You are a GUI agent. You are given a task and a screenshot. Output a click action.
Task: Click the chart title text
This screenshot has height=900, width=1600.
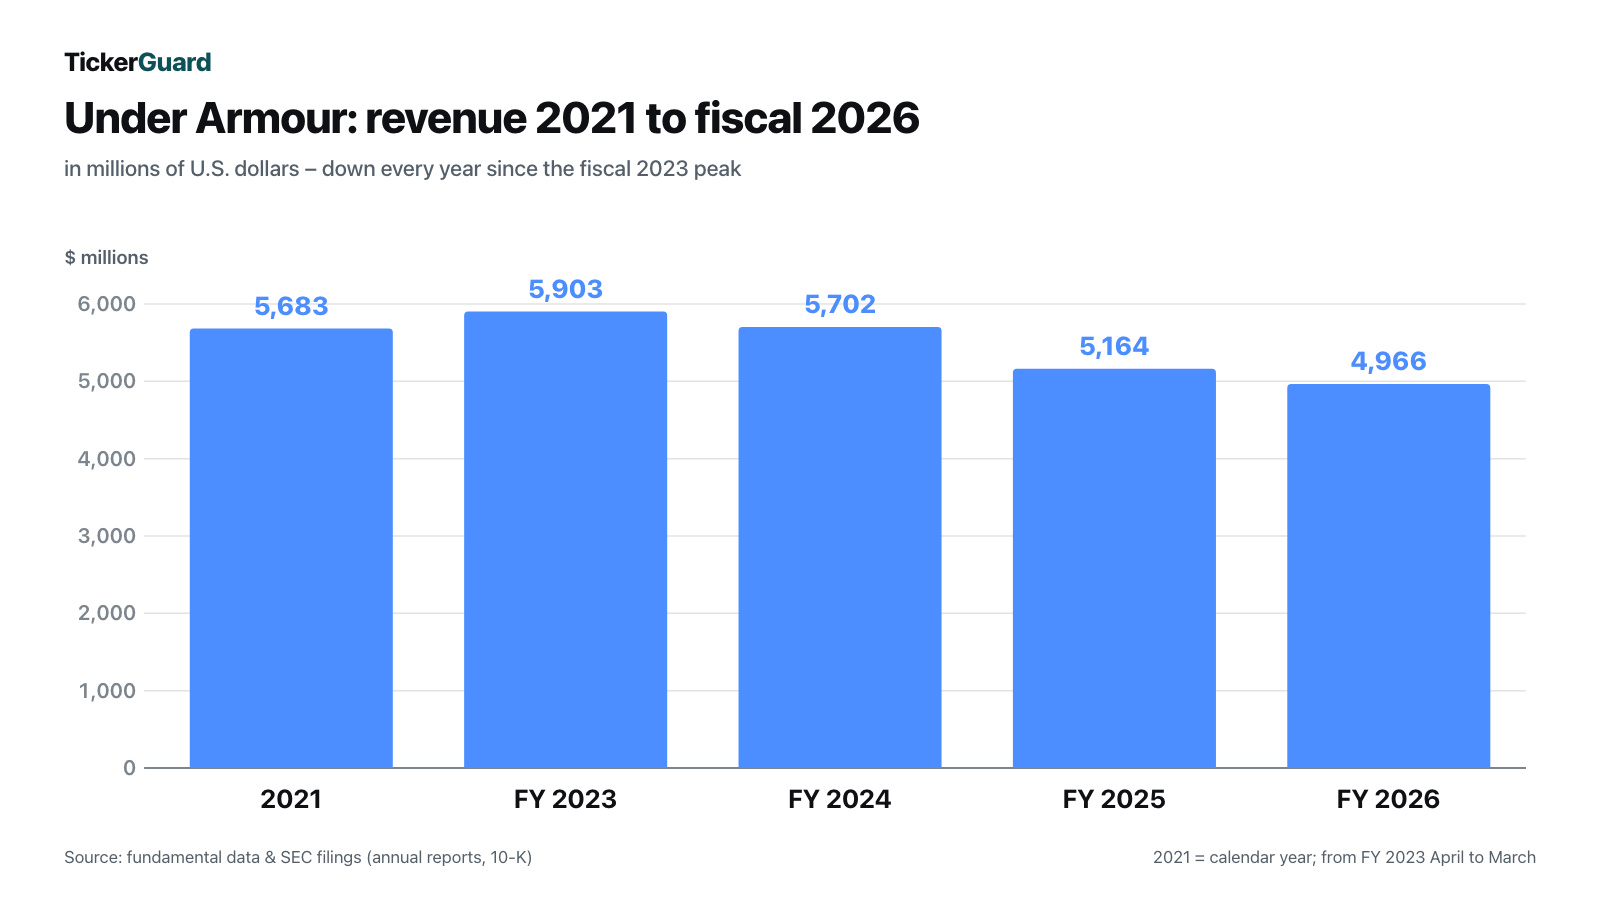click(492, 118)
